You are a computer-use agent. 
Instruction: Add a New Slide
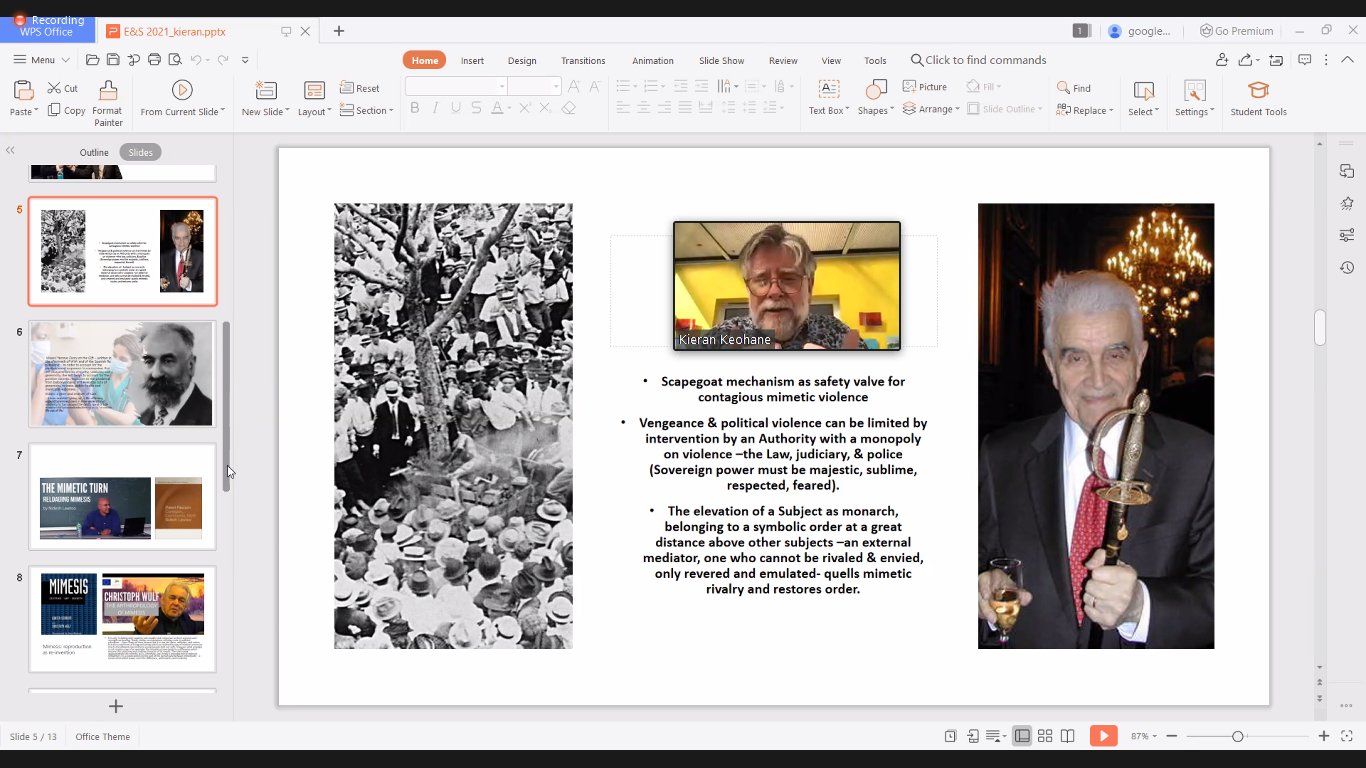point(265,99)
